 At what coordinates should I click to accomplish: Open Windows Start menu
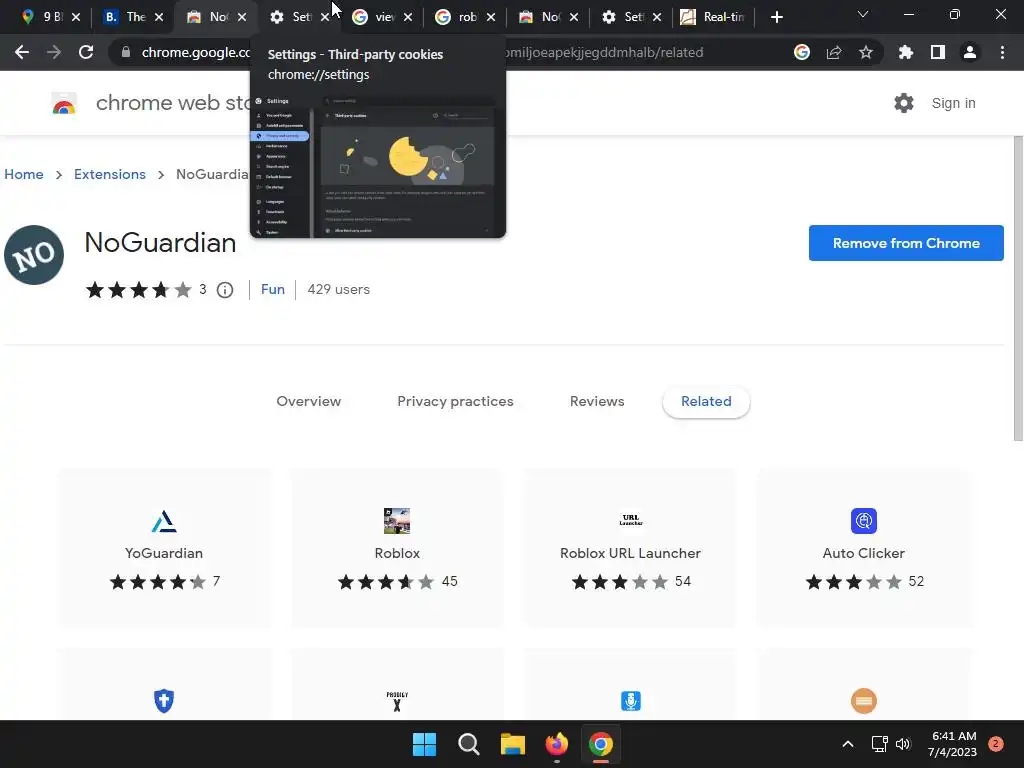click(424, 744)
